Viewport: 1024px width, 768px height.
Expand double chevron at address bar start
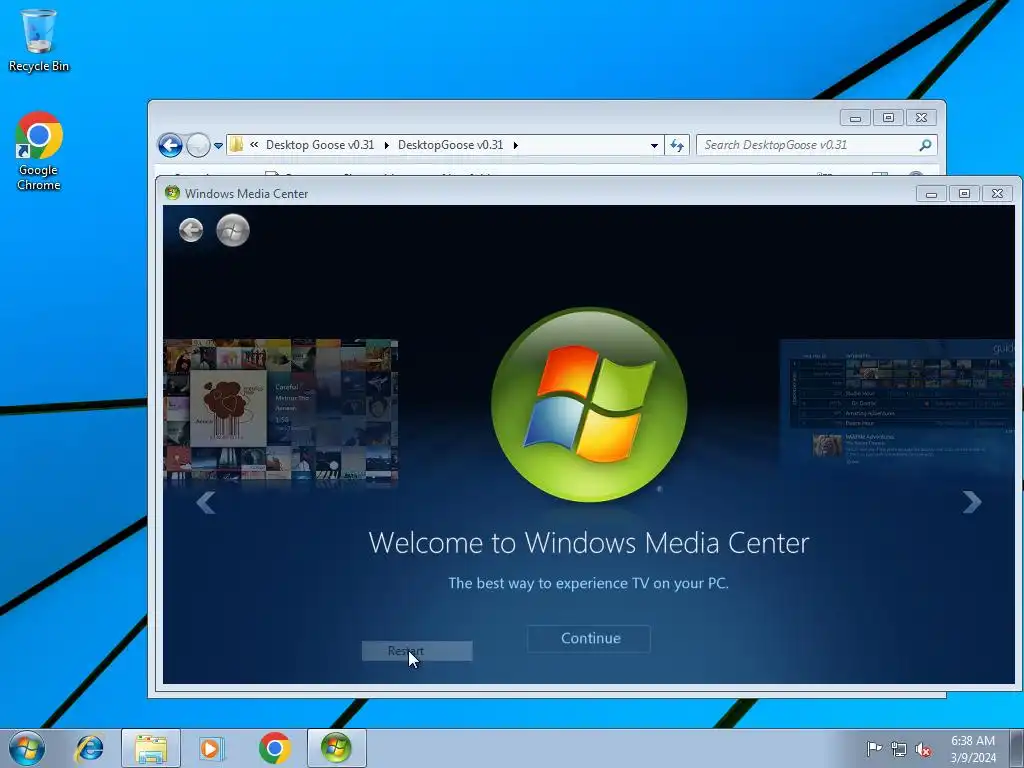[254, 145]
